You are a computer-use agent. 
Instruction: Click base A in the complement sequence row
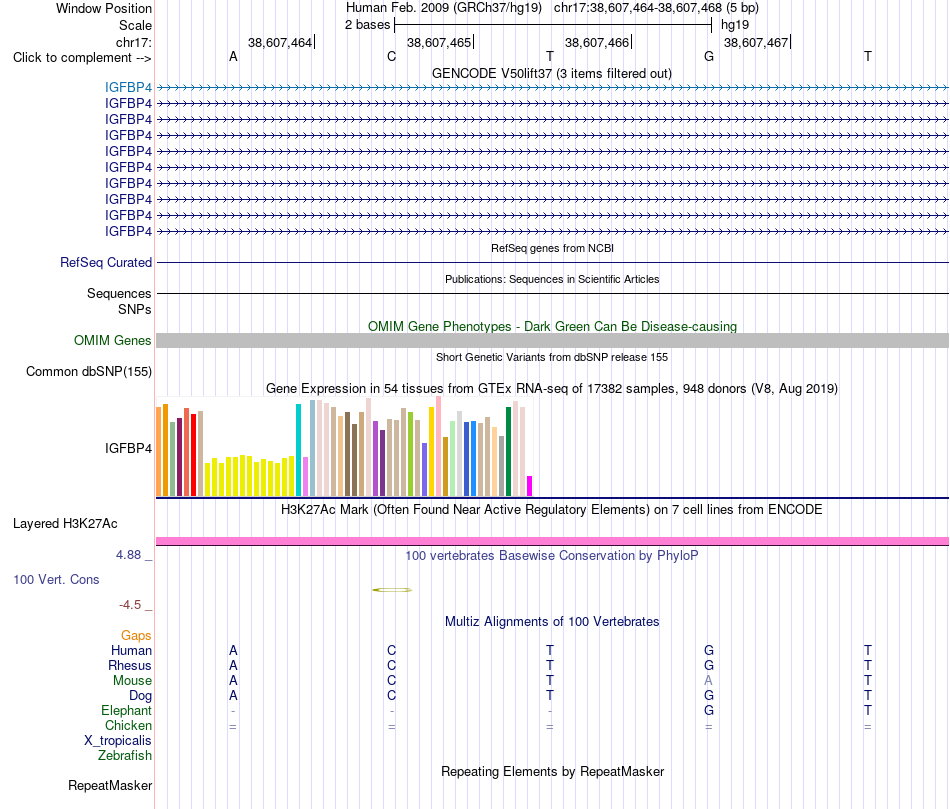point(233,57)
